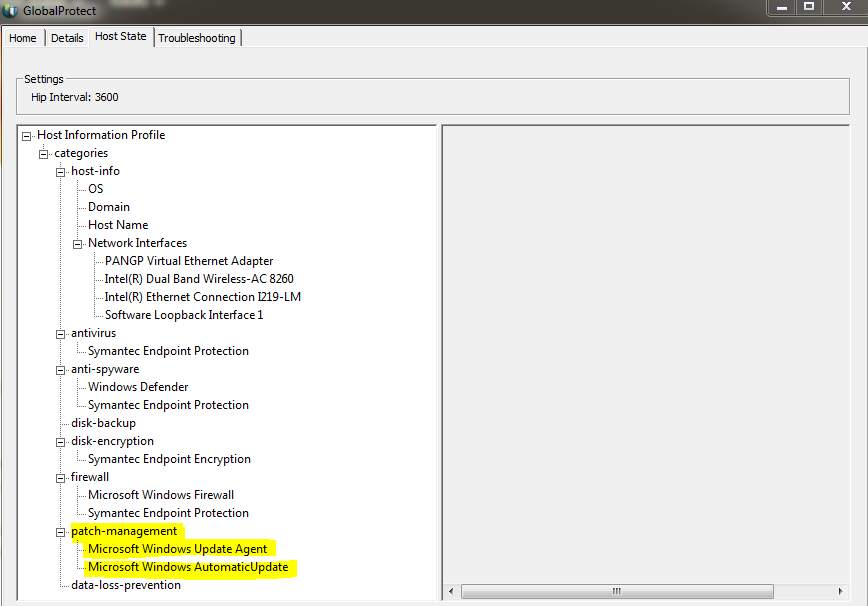
Task: Select the disk-backup category
Action: click(104, 423)
